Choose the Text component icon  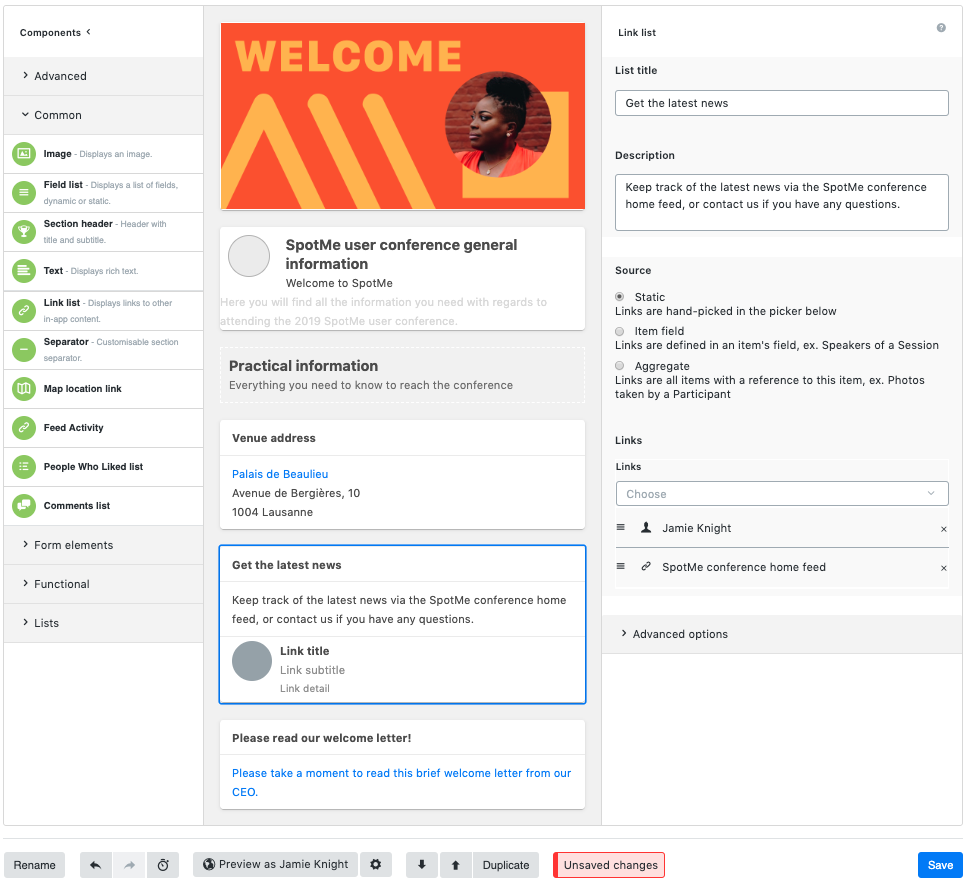pyautogui.click(x=23, y=270)
